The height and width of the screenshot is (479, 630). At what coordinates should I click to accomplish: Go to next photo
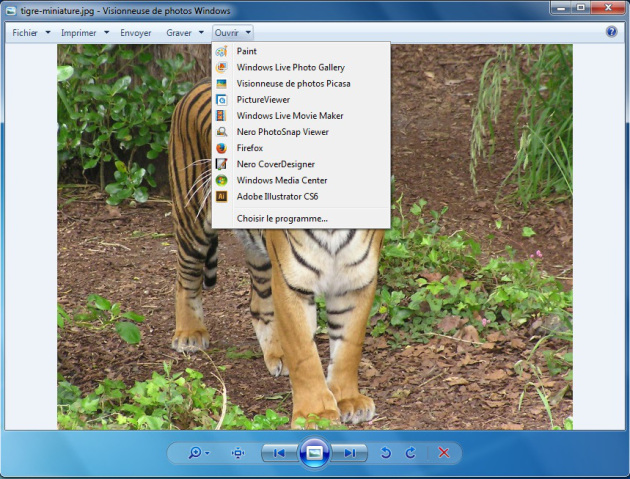350,453
